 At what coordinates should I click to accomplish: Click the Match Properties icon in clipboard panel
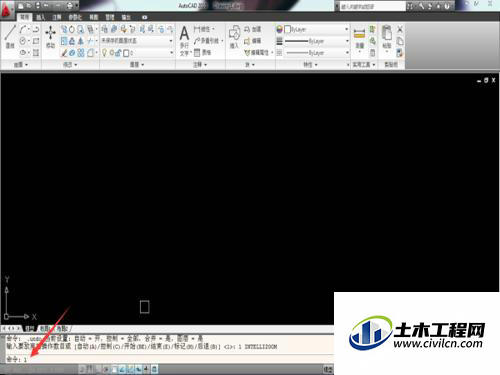(400, 52)
